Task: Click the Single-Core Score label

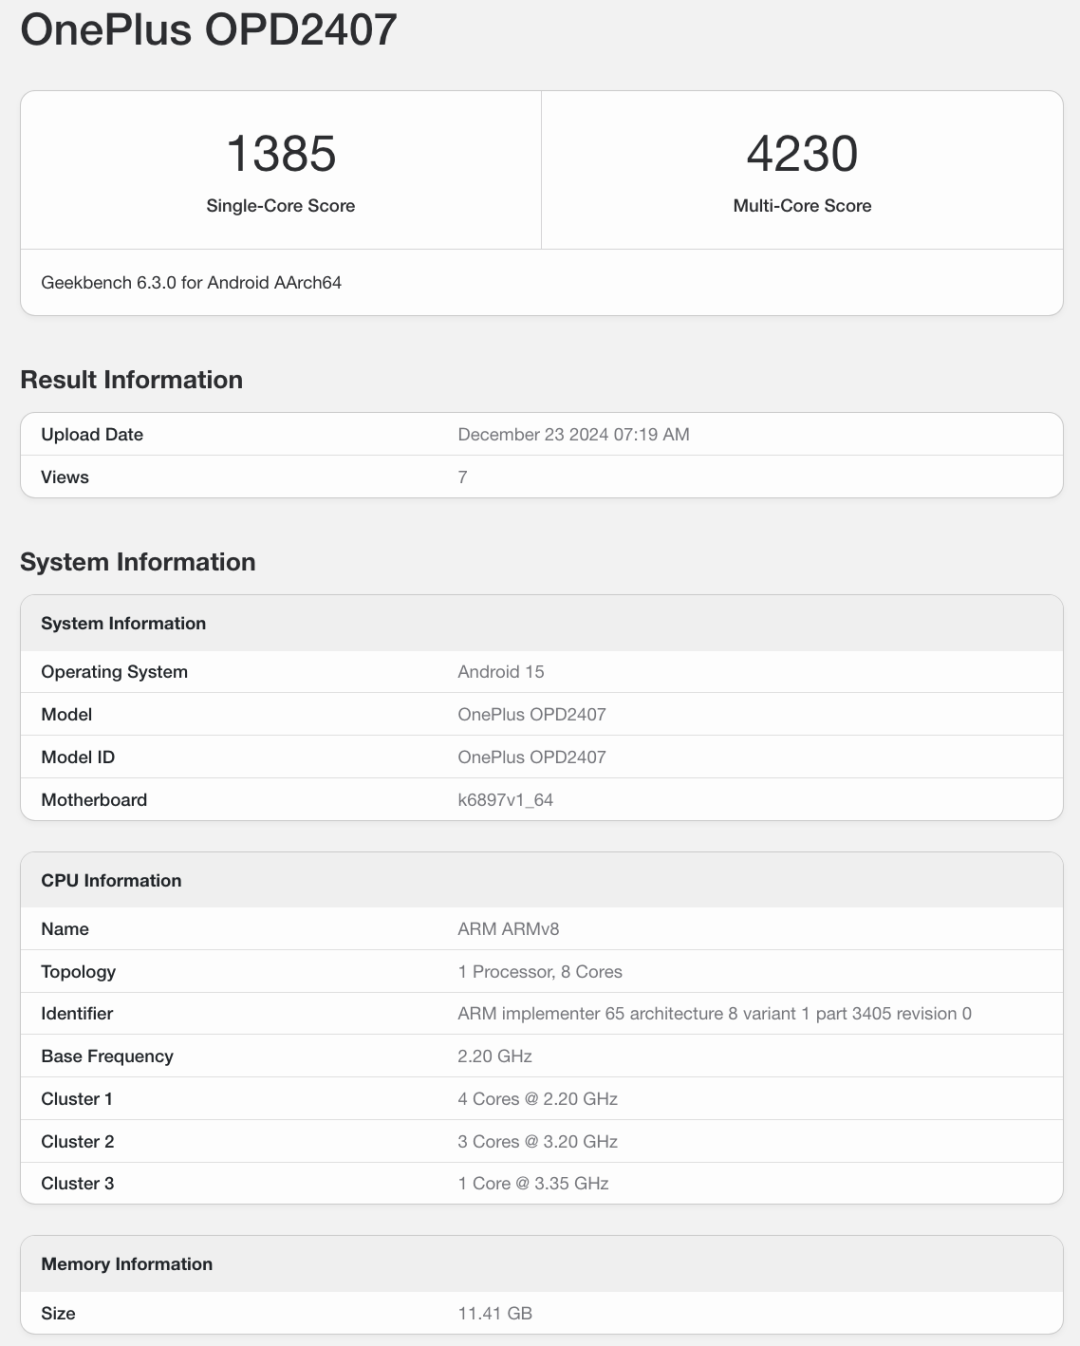Action: click(281, 206)
